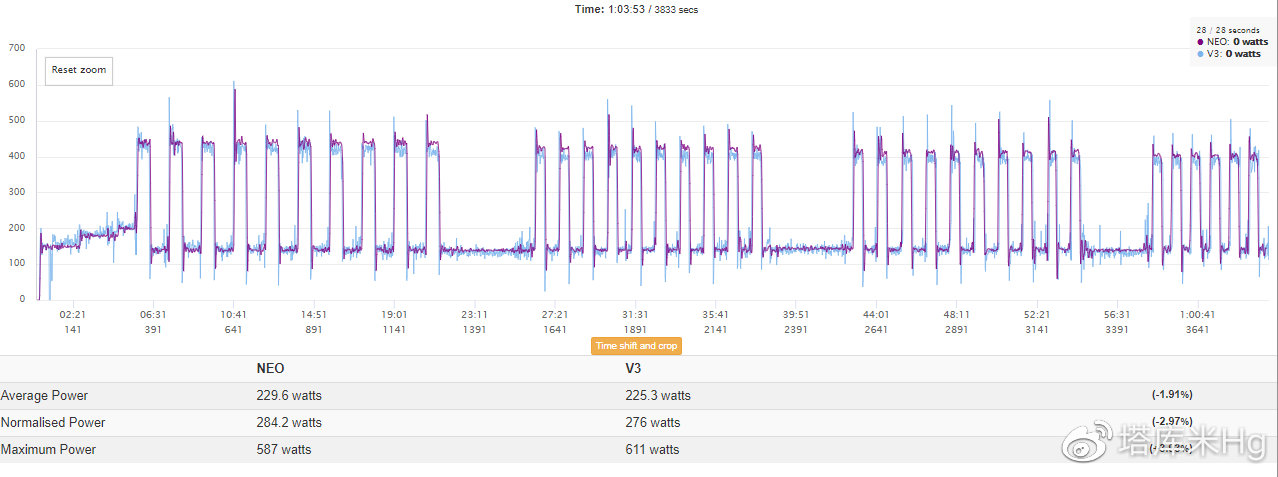
Task: Select the 1:00:41 time axis label
Action: 1196,314
